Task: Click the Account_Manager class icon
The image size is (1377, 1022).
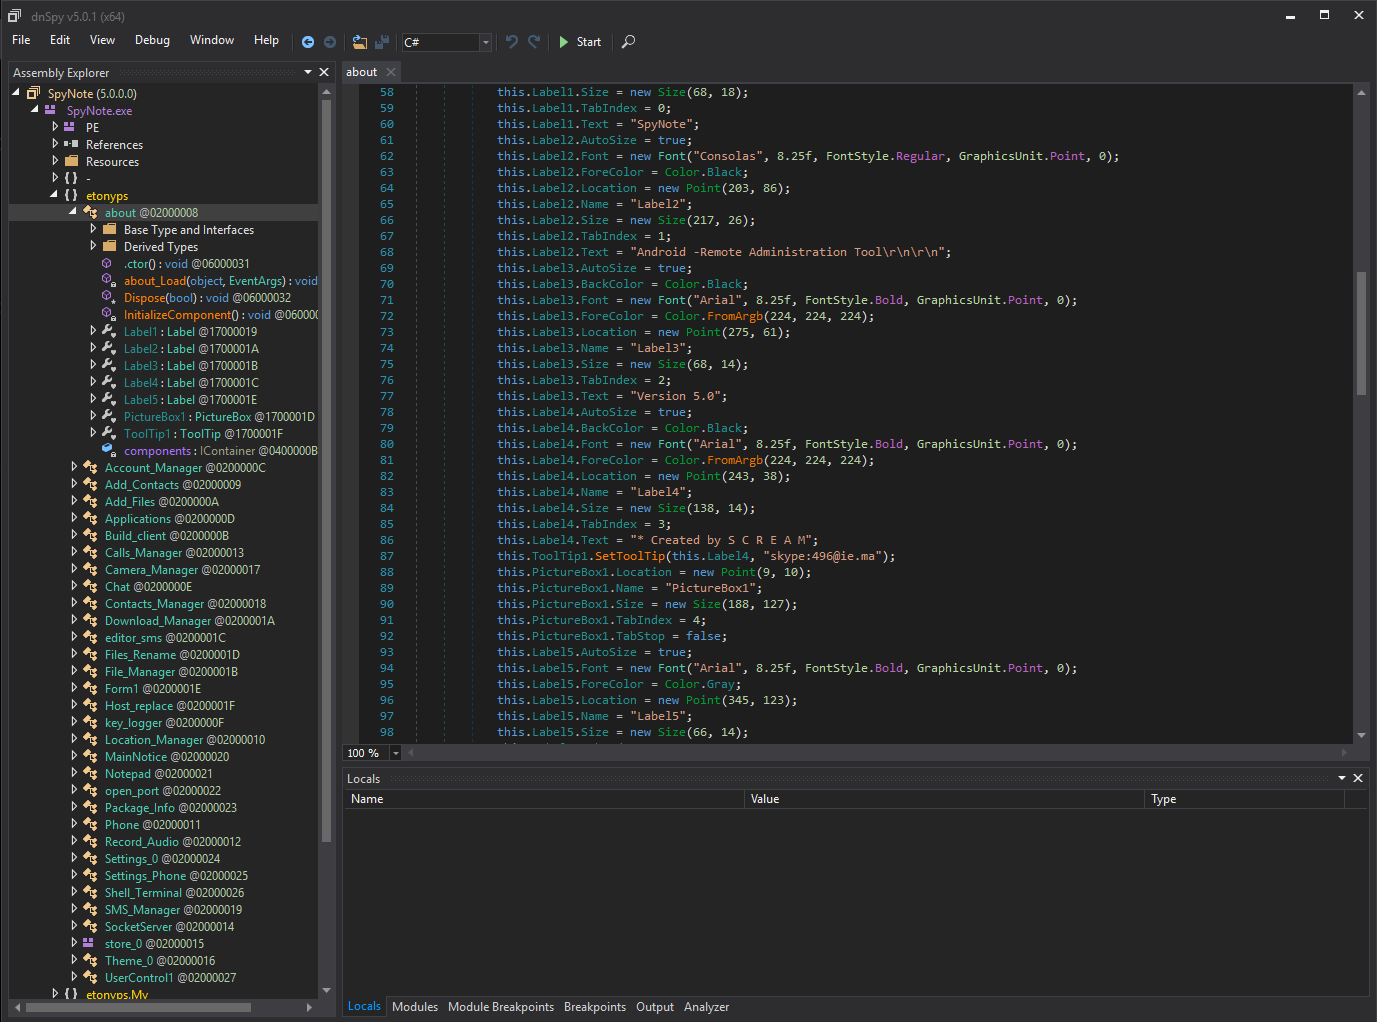Action: coord(90,467)
